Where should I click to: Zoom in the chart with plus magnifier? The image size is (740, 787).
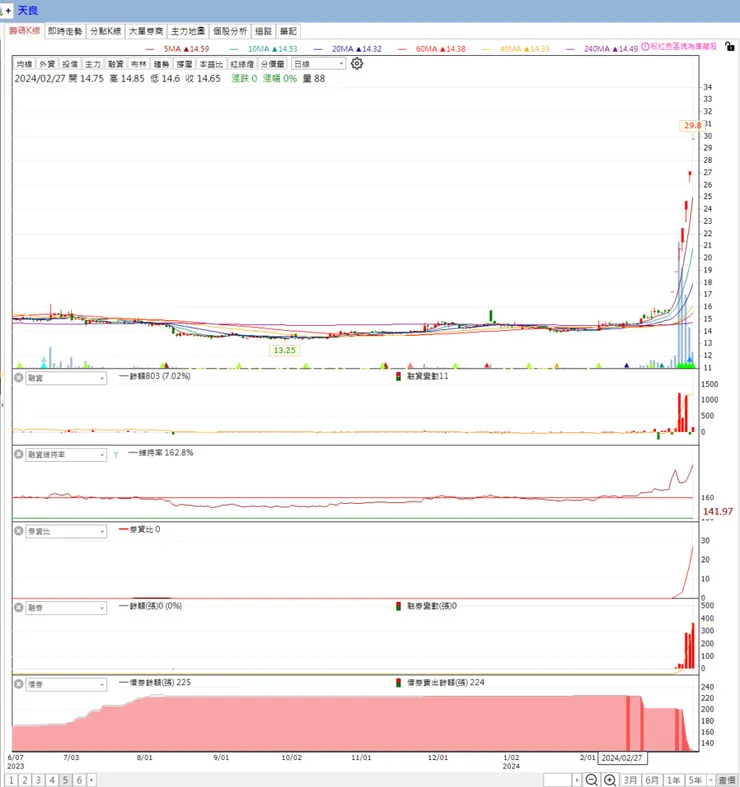click(610, 780)
